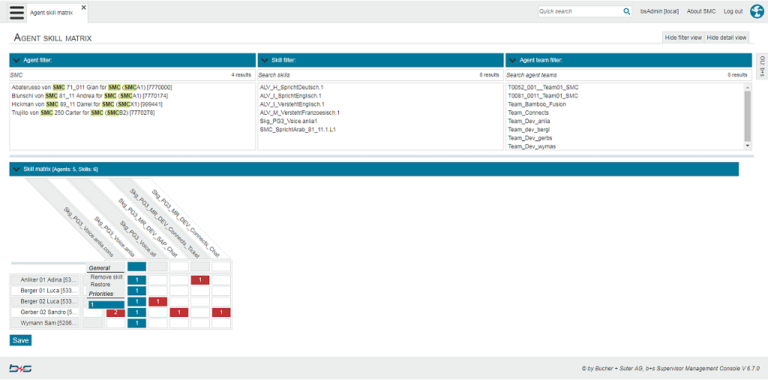Viewport: 768px width, 380px height.
Task: Choose Remove skill from context menu
Action: pos(106,277)
